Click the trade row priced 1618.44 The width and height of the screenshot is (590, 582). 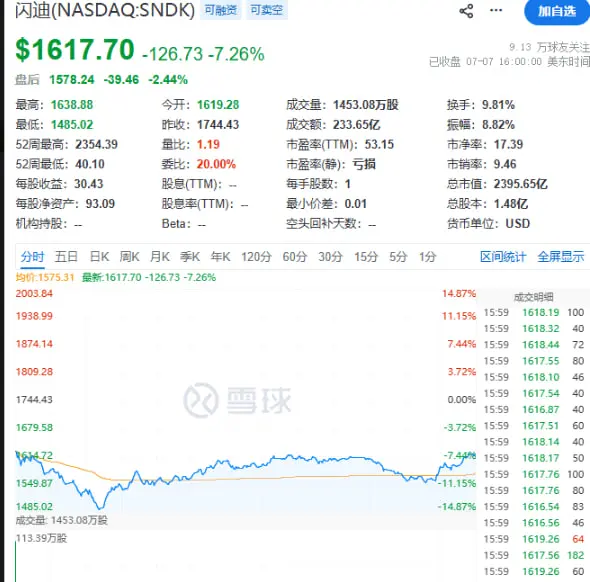[x=534, y=345]
